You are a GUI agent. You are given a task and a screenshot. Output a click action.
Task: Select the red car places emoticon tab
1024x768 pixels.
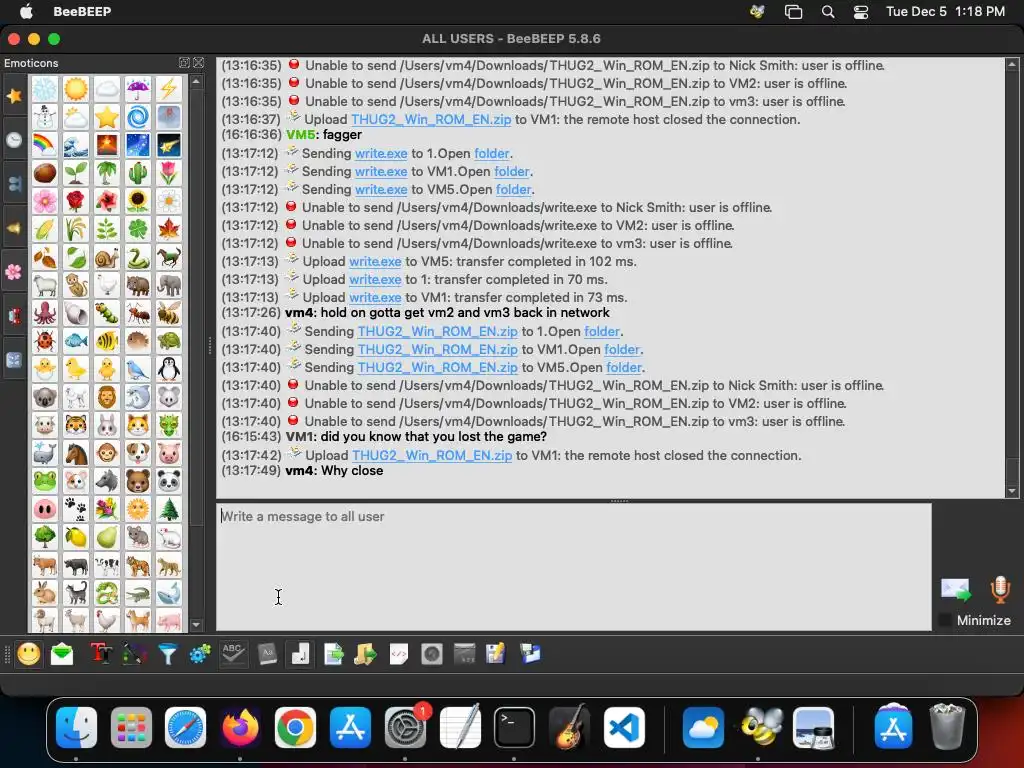[14, 316]
